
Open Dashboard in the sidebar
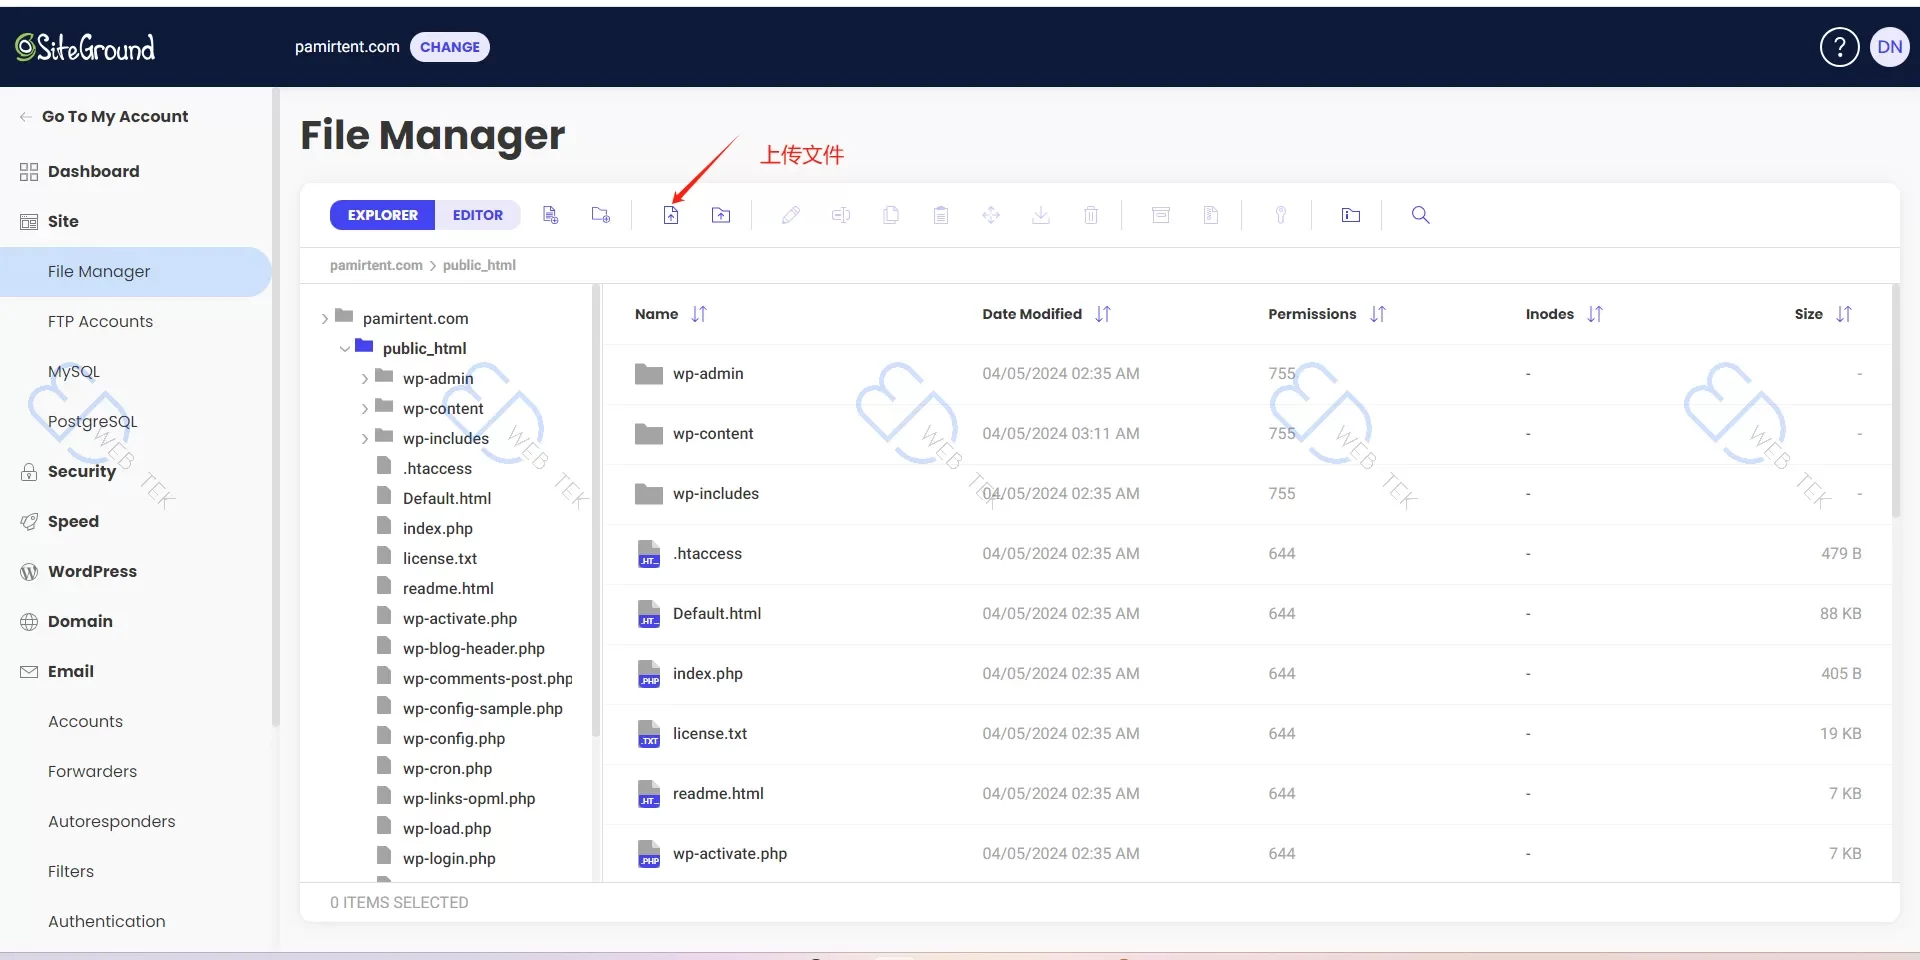tap(93, 171)
